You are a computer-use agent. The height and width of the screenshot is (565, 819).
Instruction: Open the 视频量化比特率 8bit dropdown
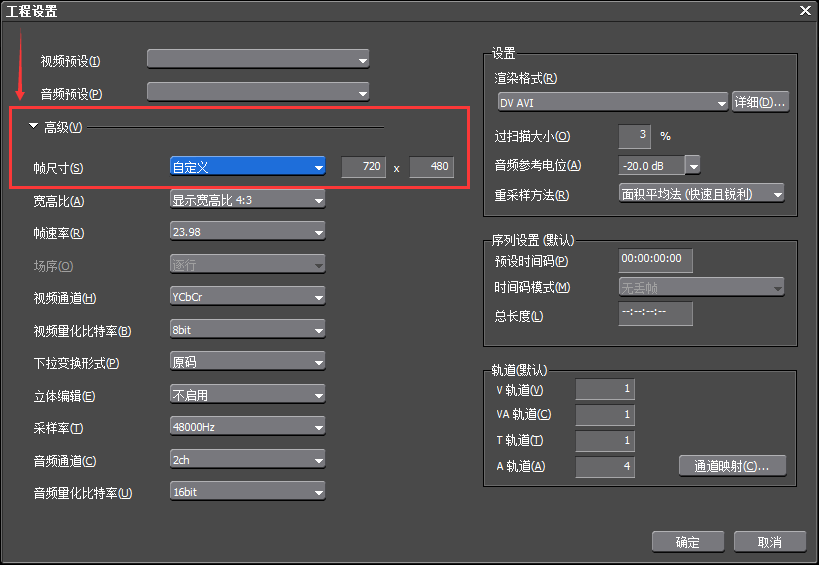(x=248, y=329)
